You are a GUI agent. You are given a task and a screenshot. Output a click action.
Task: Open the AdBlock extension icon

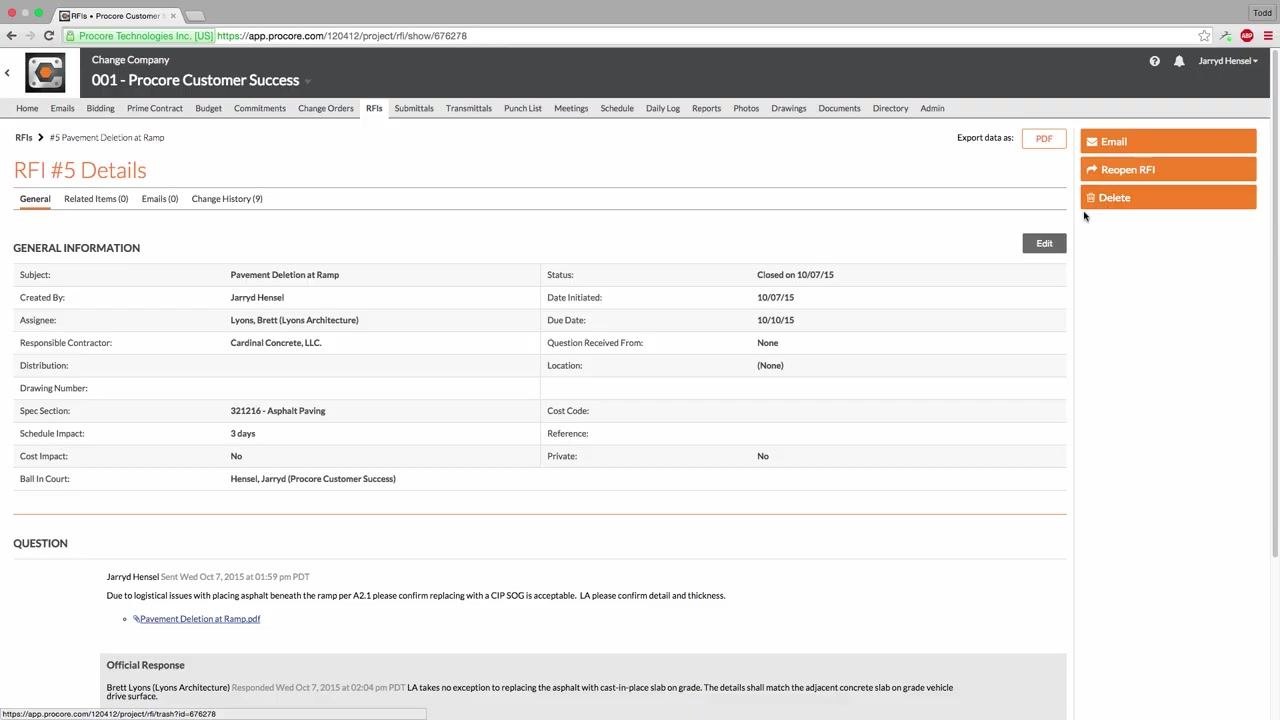(x=1247, y=36)
